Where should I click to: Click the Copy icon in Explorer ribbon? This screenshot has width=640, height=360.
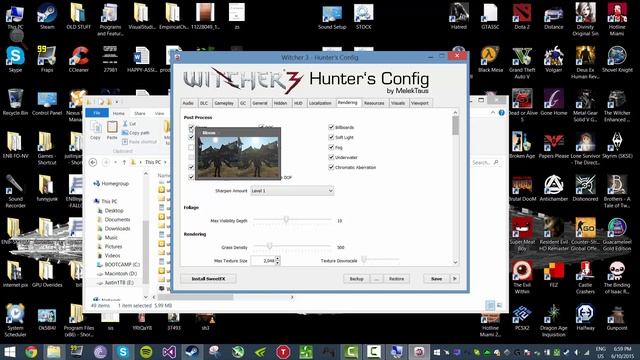click(x=96, y=131)
